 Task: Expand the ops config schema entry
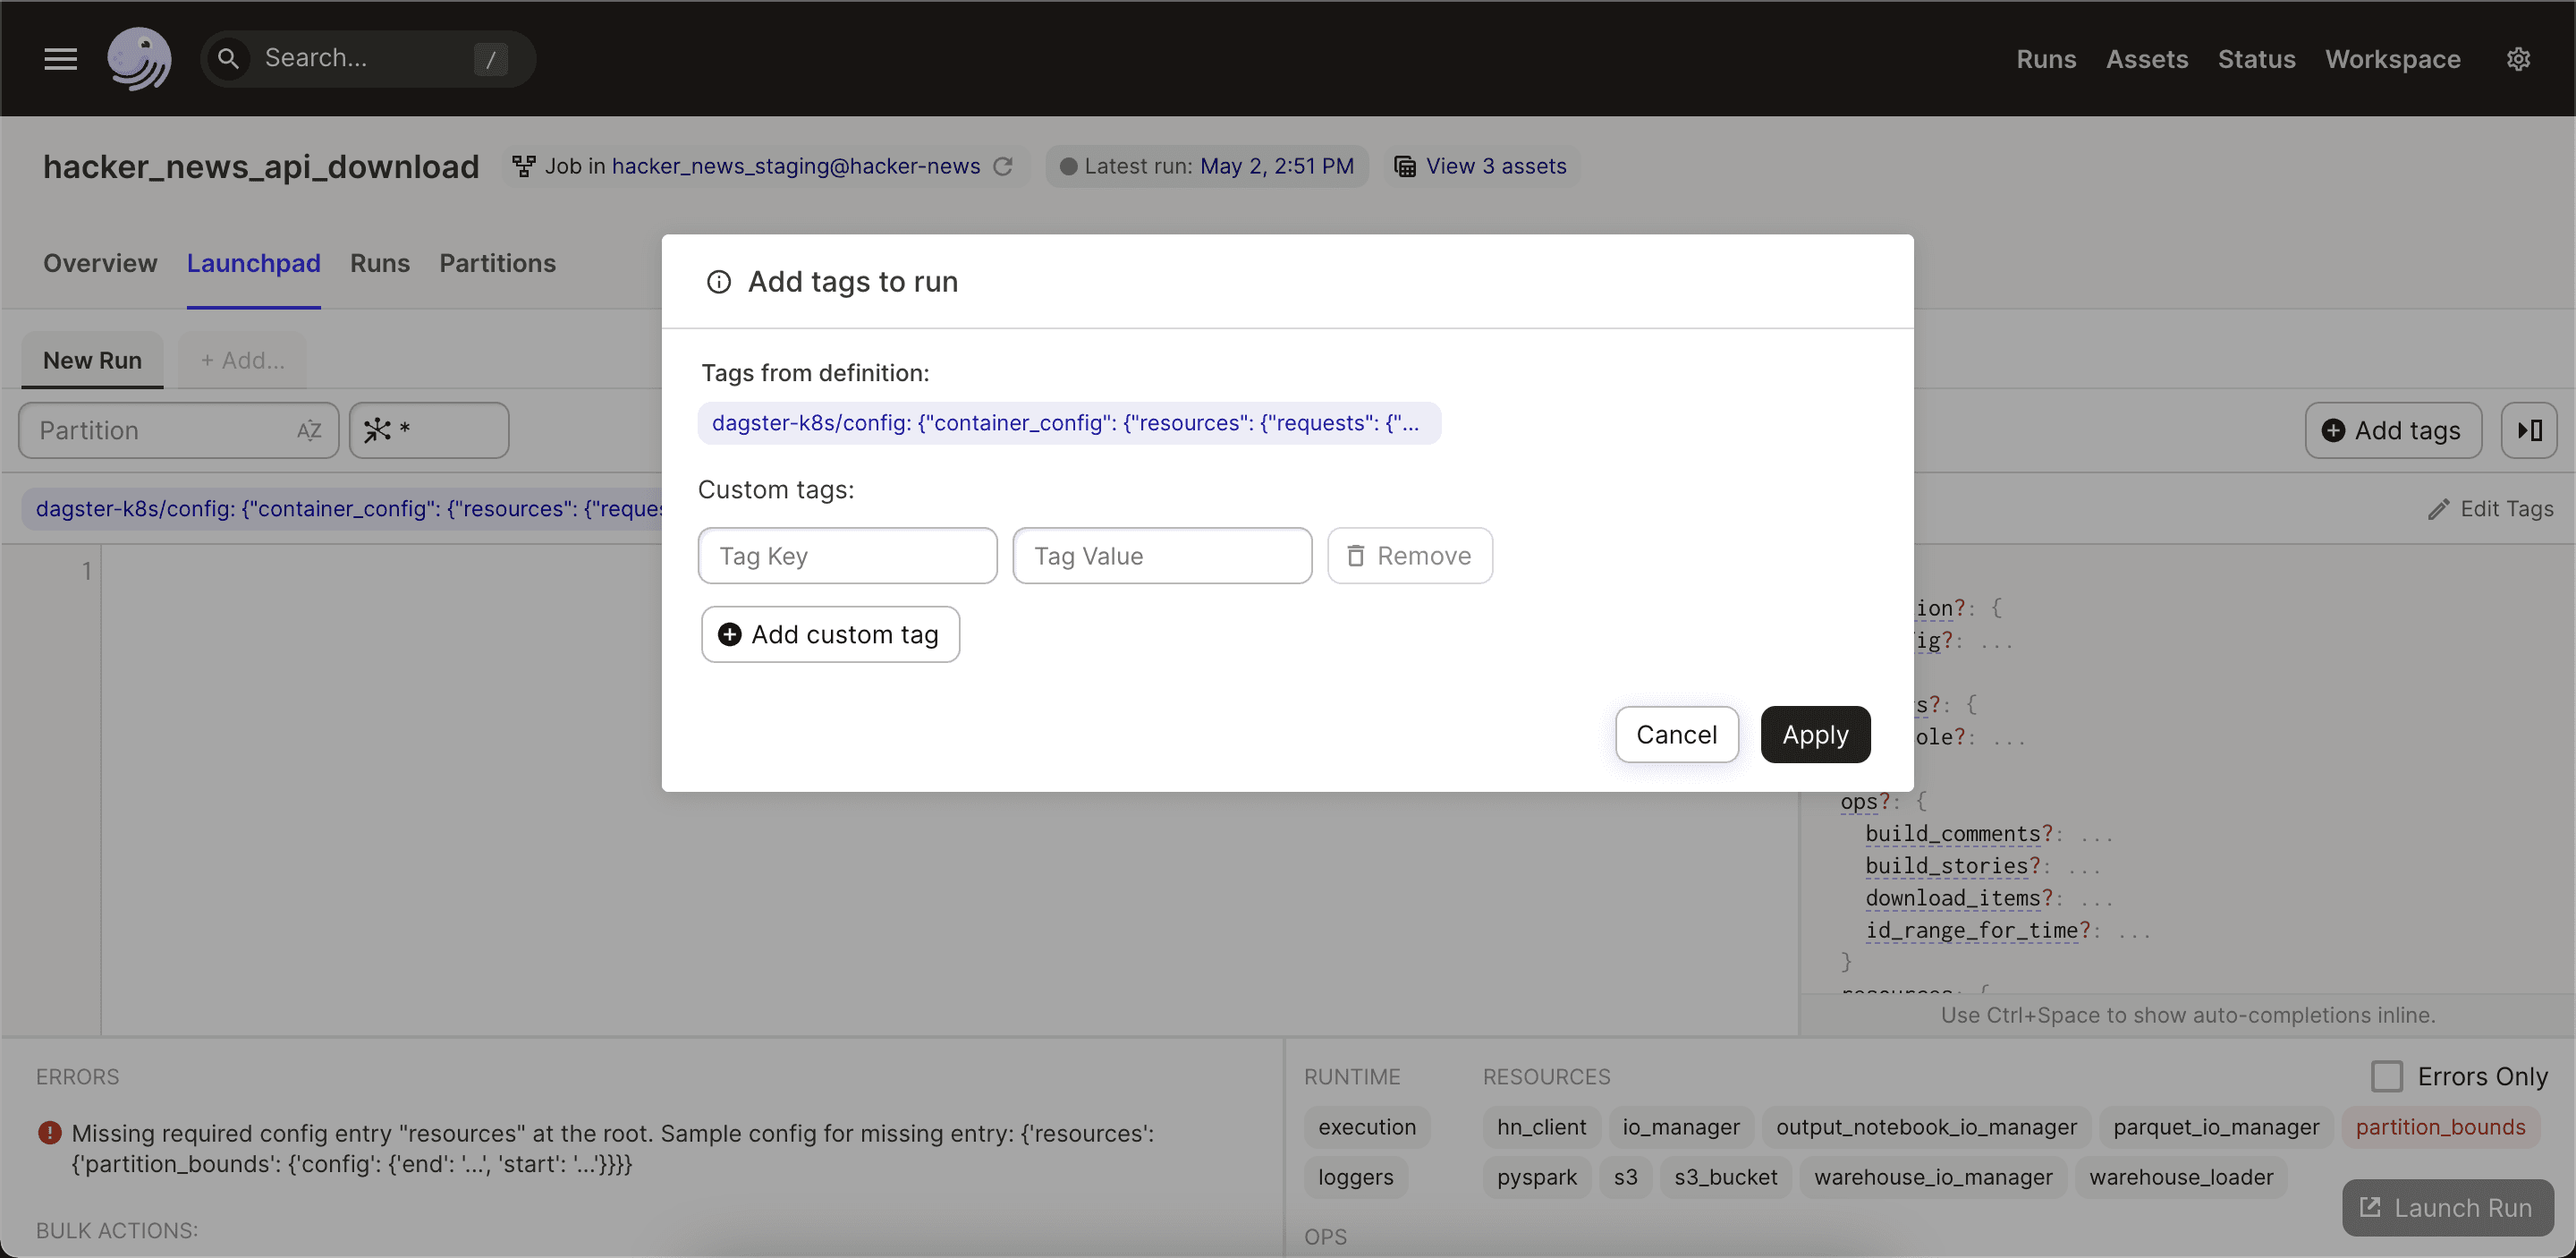[1858, 802]
